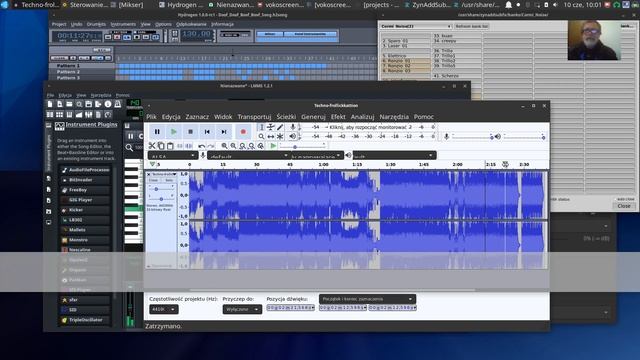Screen dimensions: 640x360
Task: Click Refresh bank list in ZynAddSubFX
Action: pyautogui.click(x=471, y=26)
